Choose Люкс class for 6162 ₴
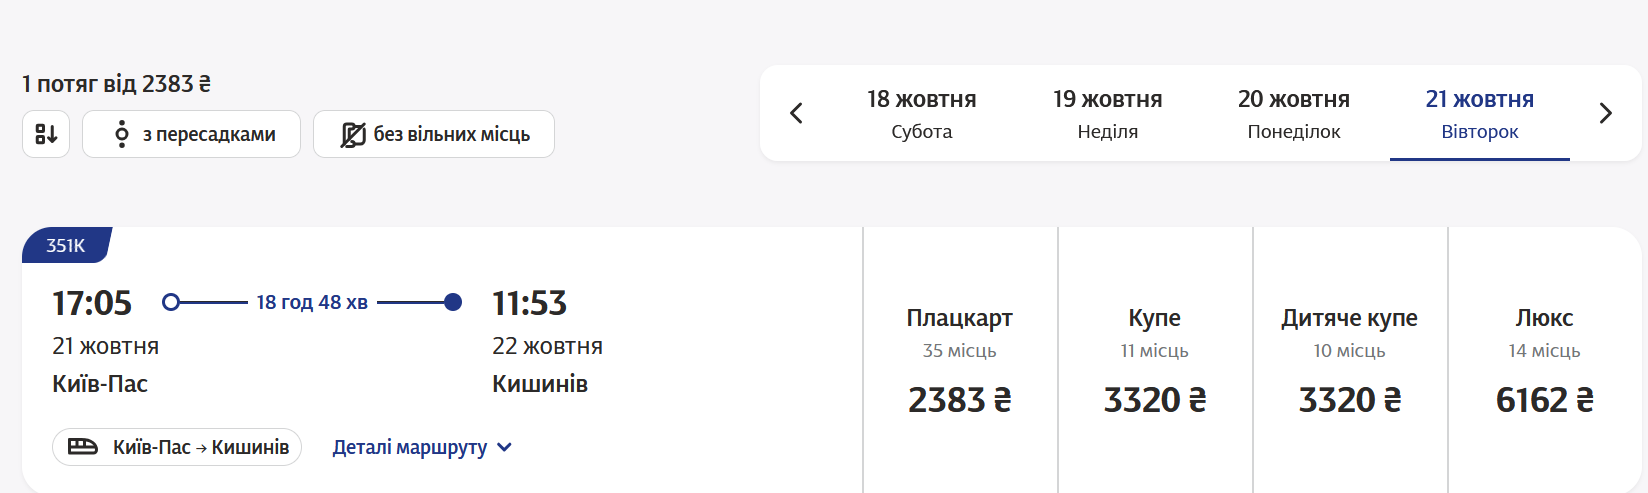The height and width of the screenshot is (493, 1648). coord(1544,360)
